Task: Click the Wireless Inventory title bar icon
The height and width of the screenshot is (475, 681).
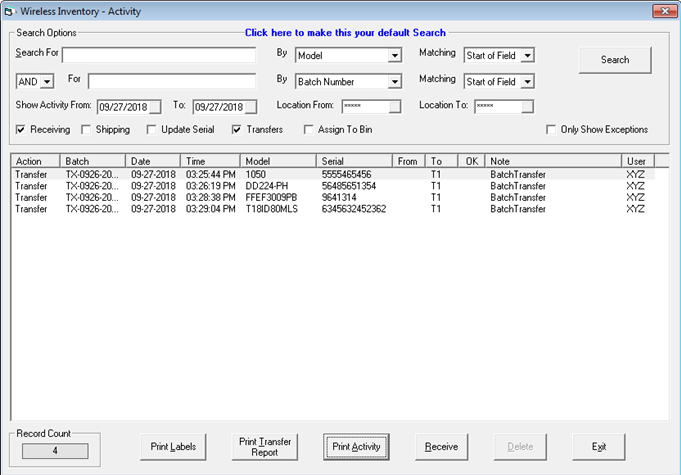Action: [x=9, y=12]
